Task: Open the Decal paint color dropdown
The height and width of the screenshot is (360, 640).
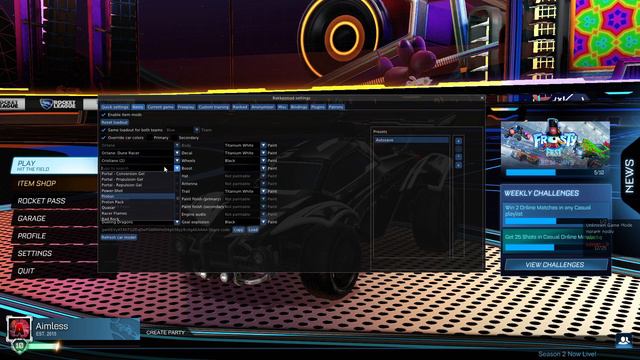Action: point(263,153)
